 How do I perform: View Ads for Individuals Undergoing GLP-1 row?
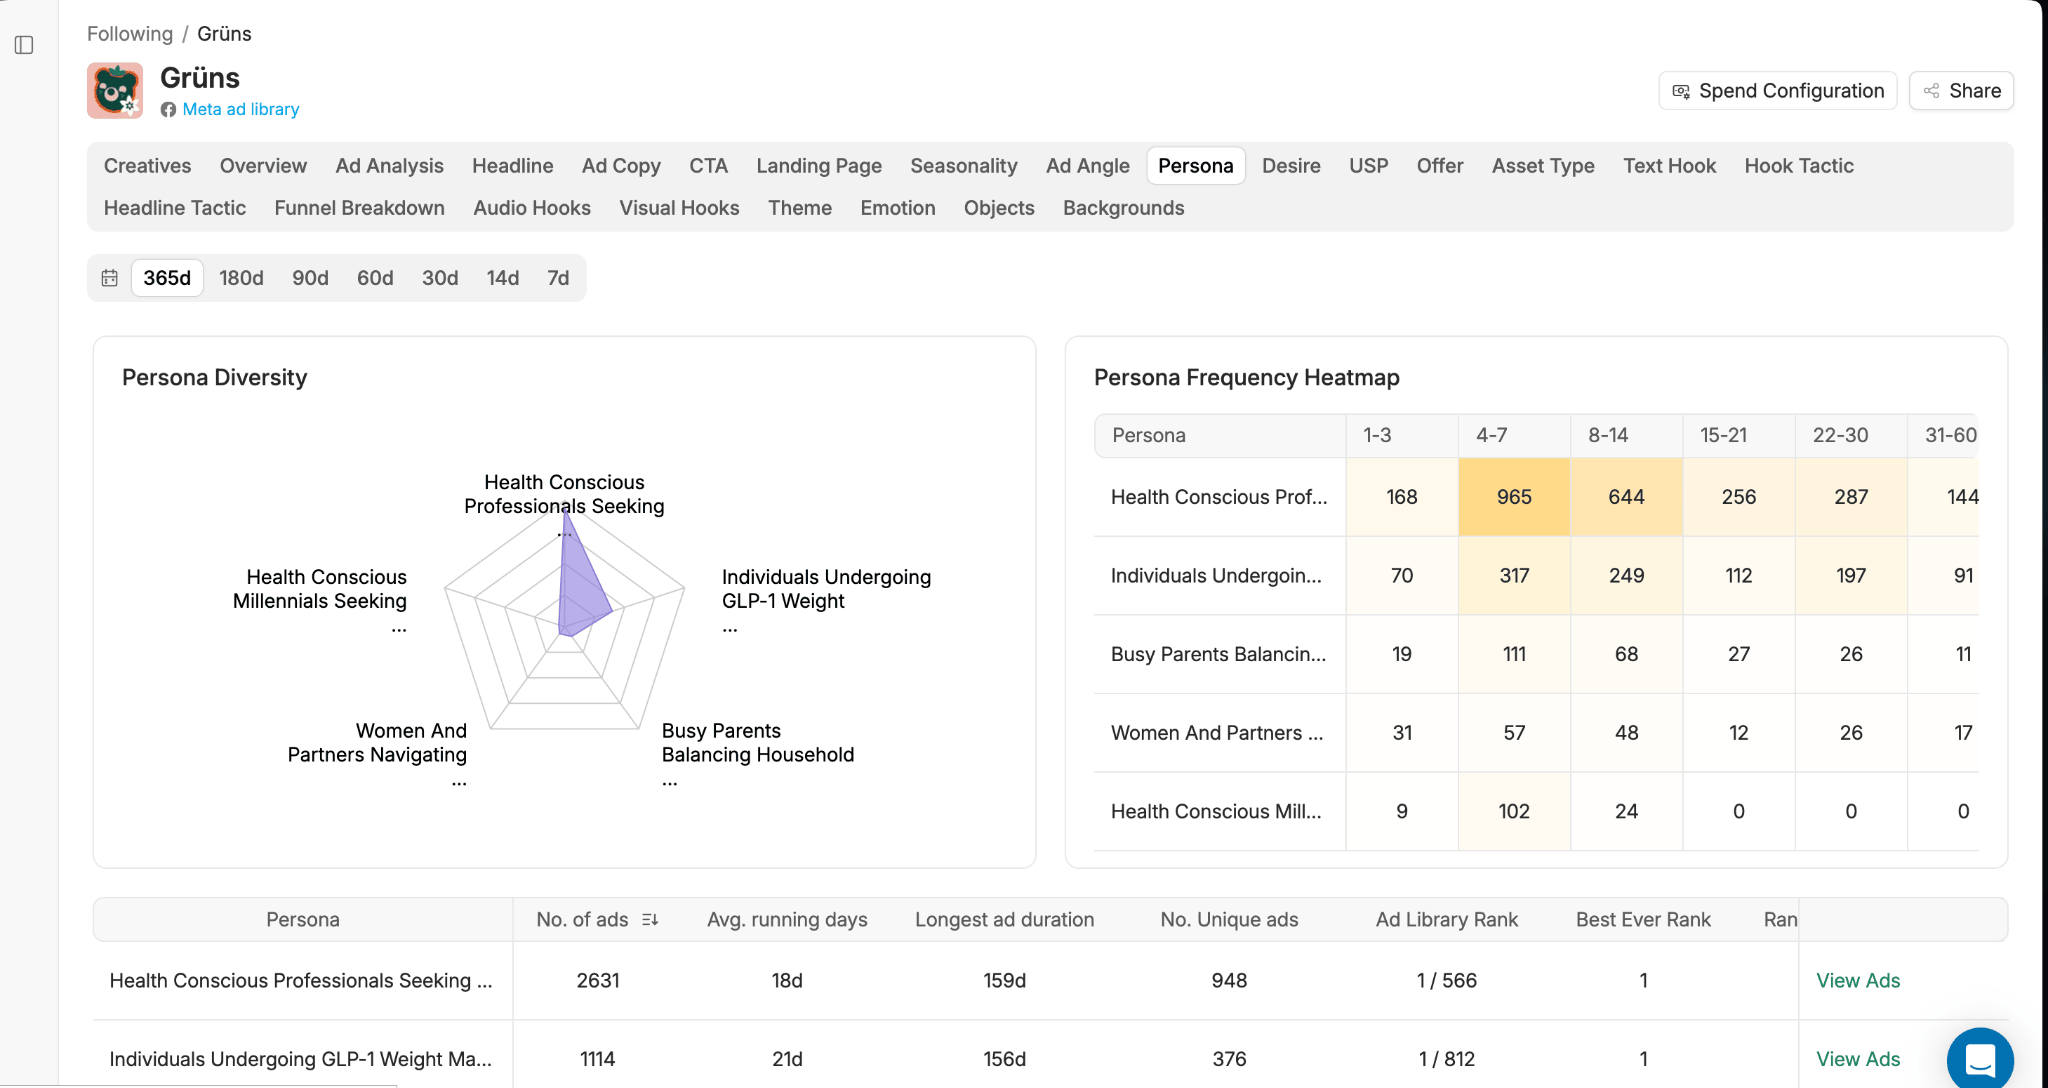coord(1858,1059)
